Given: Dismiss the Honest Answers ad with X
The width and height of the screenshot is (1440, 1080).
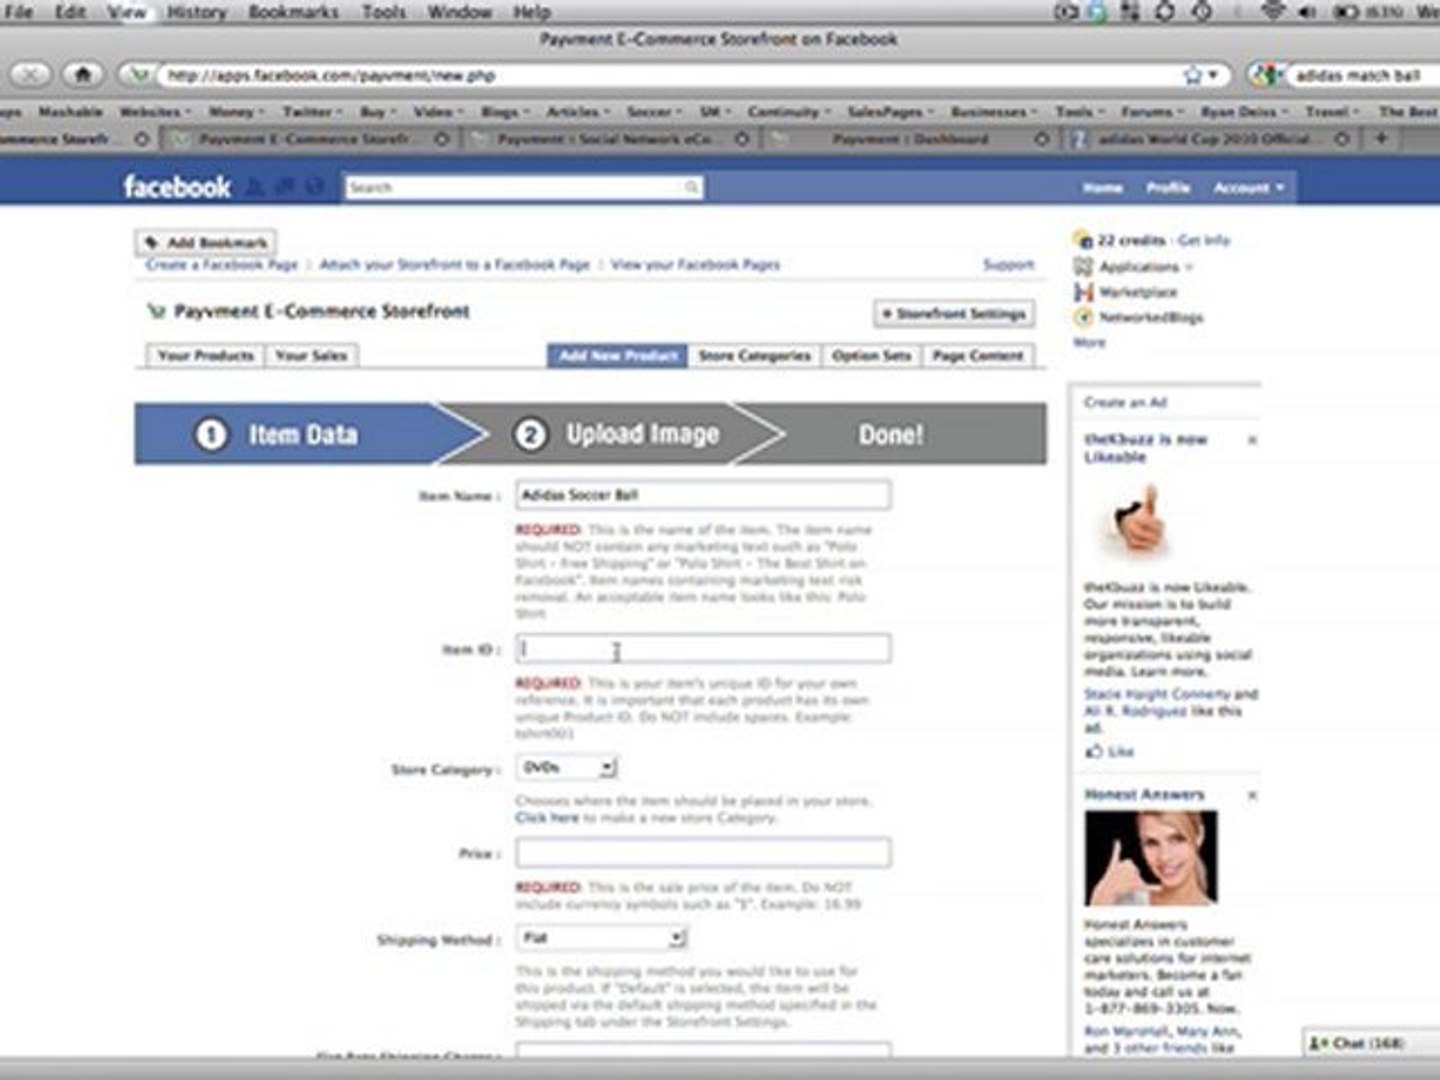Looking at the screenshot, I should click(1252, 795).
